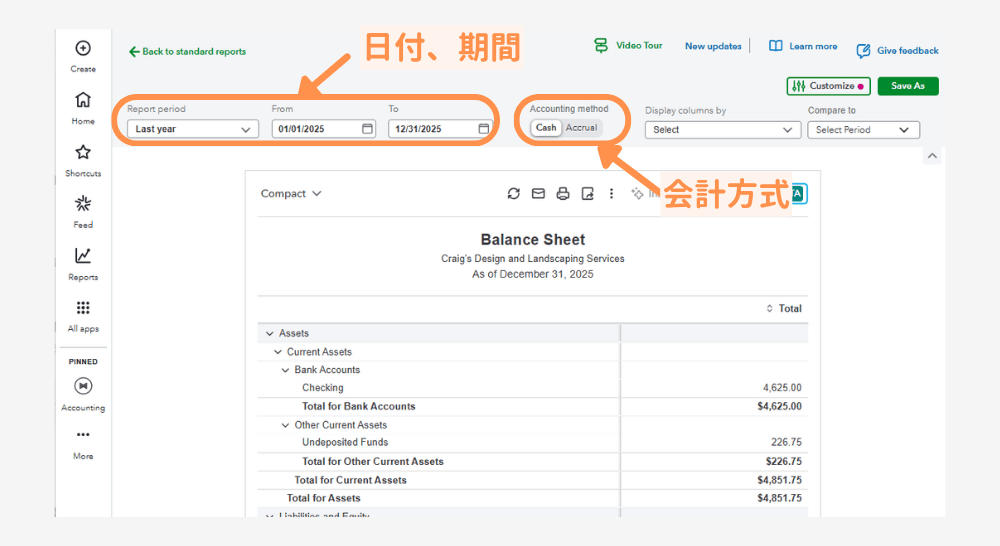Open the Reports chart icon

click(x=83, y=256)
